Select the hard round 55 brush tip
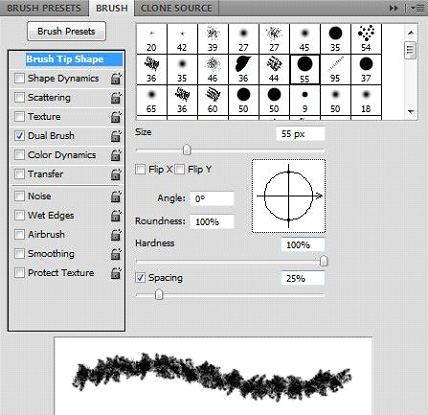The height and width of the screenshot is (415, 428). point(305,69)
